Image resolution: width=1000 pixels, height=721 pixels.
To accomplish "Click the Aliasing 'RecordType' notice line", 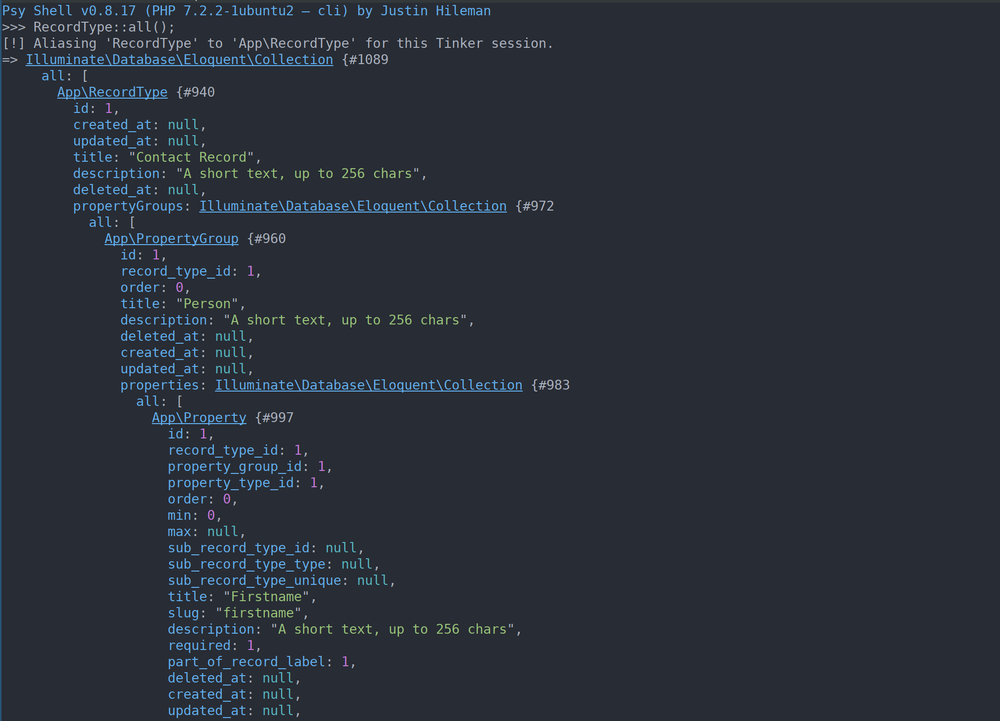I will tap(277, 43).
